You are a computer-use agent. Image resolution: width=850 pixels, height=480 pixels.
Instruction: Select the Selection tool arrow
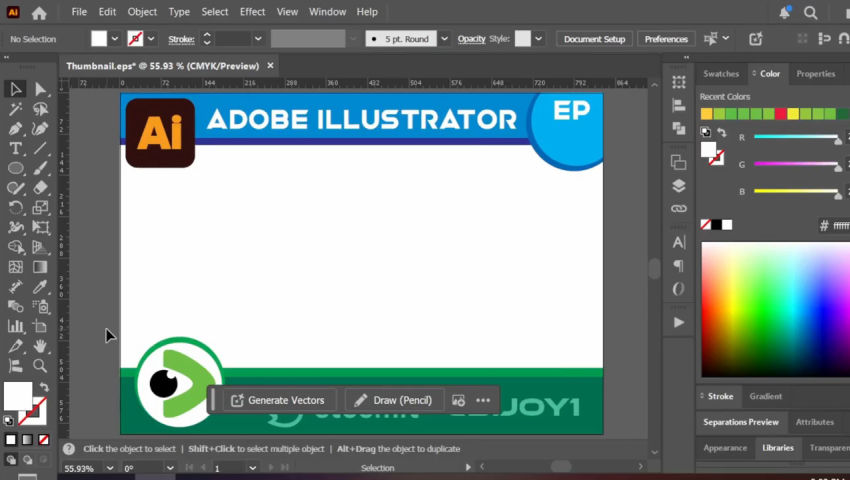(16, 89)
